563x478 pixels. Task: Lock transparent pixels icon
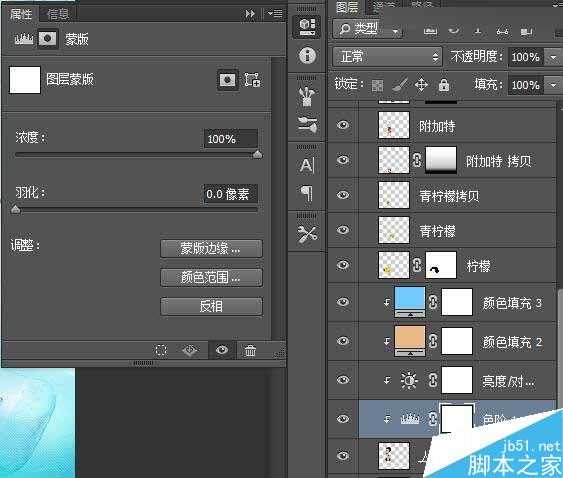[x=377, y=85]
